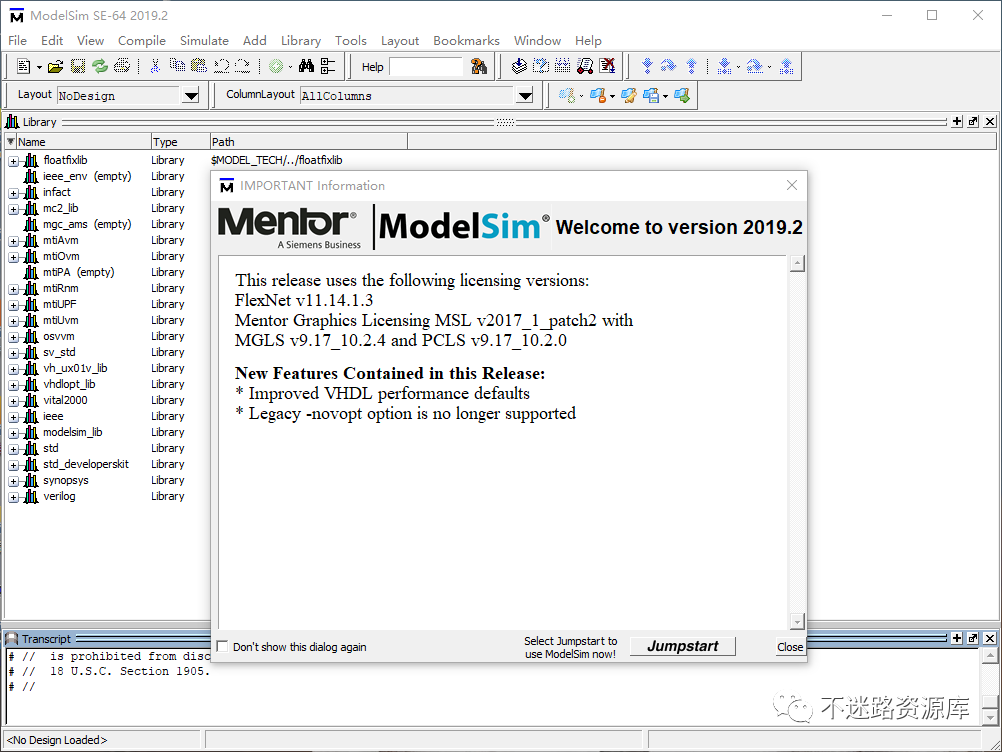This screenshot has width=1002, height=752.
Task: Click the Paste clipboard icon
Action: point(199,66)
